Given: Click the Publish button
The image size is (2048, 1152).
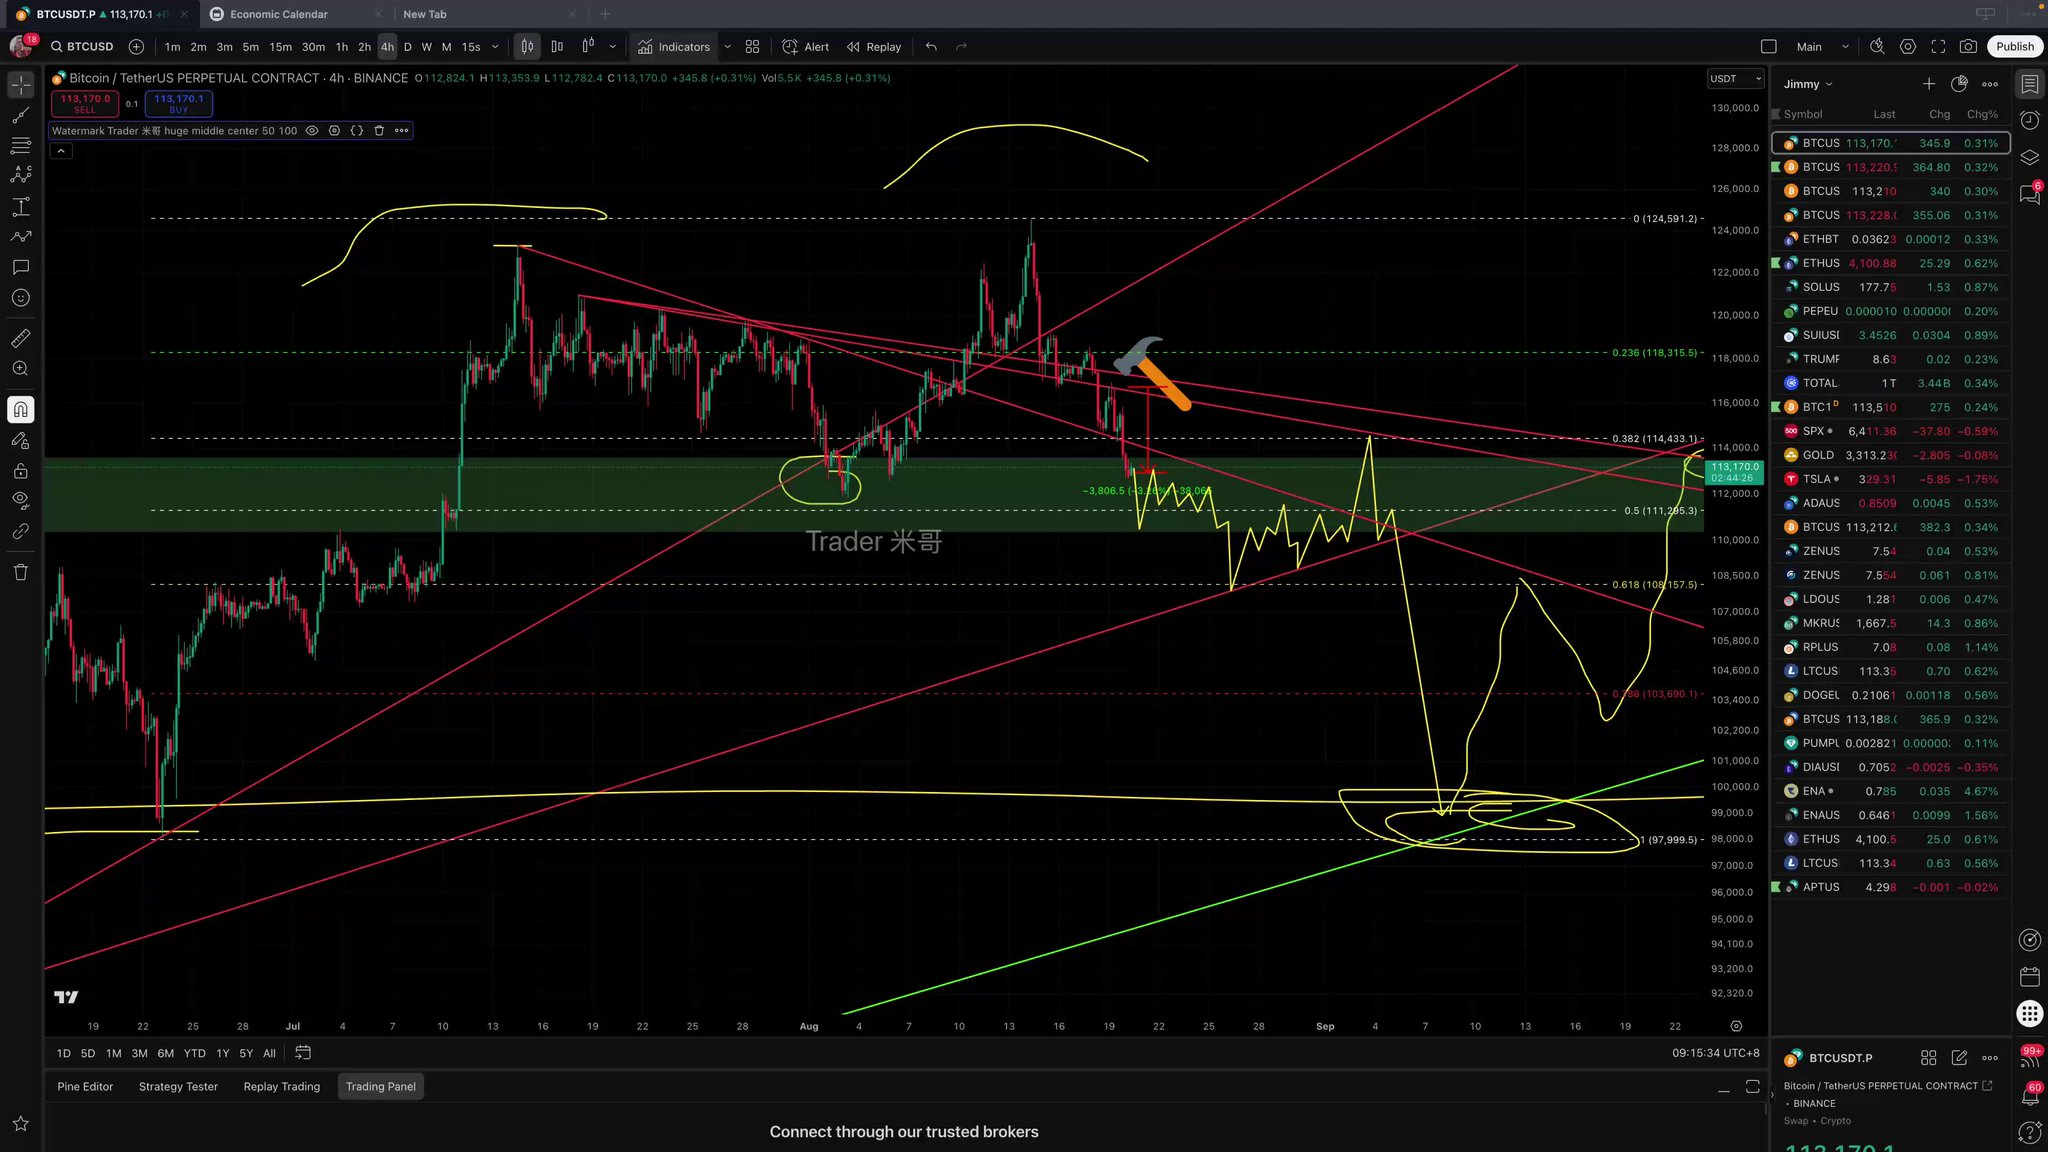Looking at the screenshot, I should pyautogui.click(x=2014, y=47).
